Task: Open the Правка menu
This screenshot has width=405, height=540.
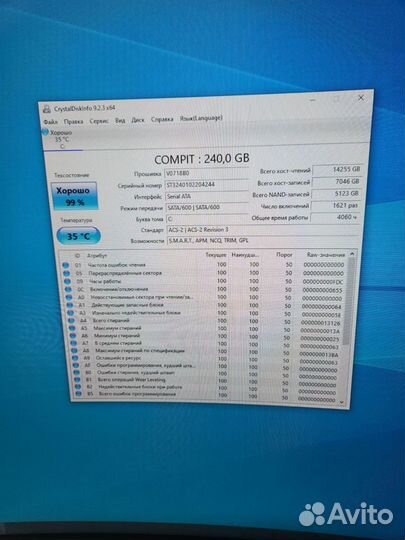Action: point(73,122)
